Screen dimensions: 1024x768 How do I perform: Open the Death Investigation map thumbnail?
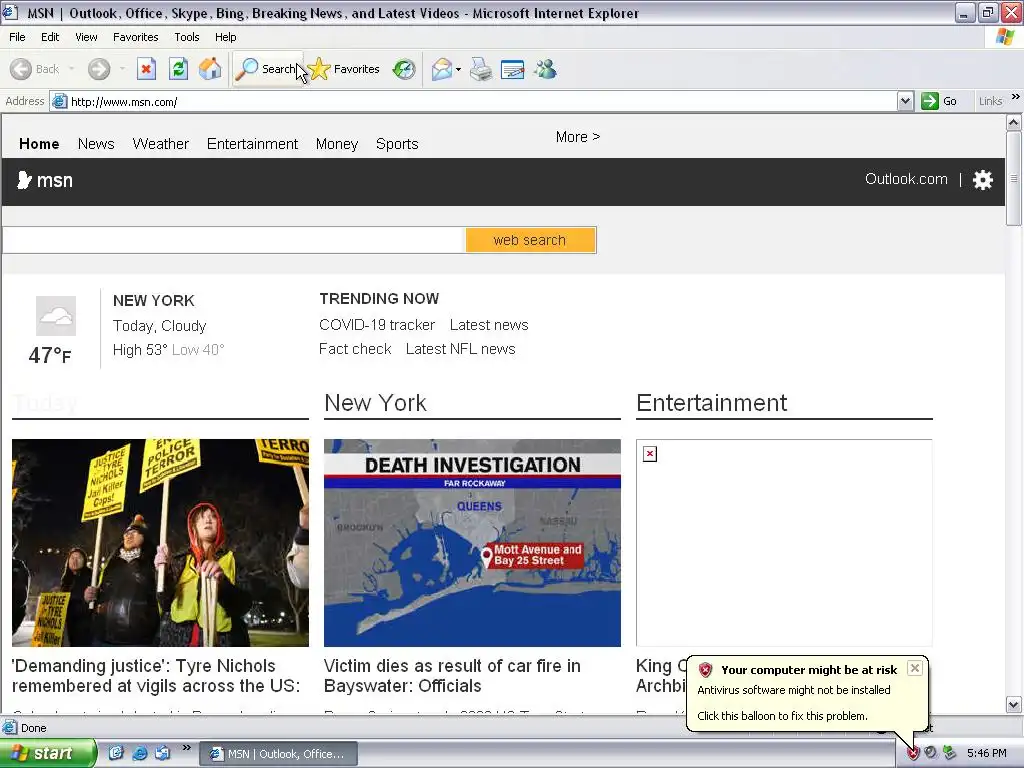[472, 543]
